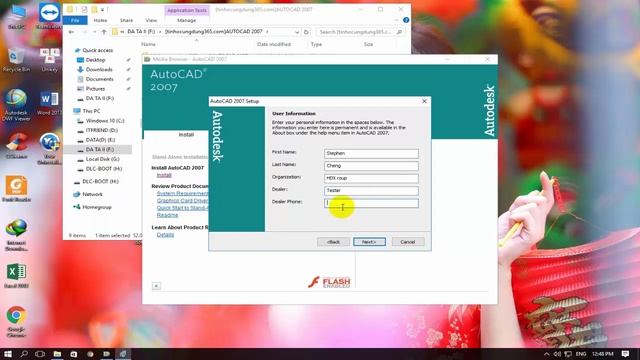640x360 pixels.
Task: Open the Readme link
Action: pyautogui.click(x=167, y=215)
